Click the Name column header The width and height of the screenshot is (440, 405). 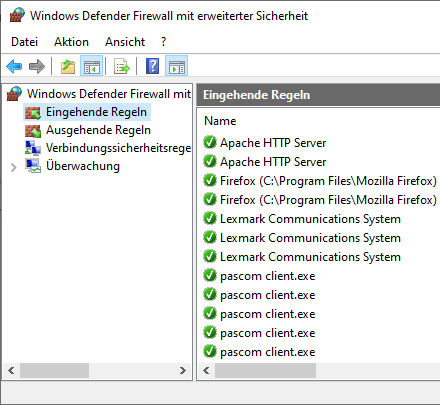tap(220, 121)
